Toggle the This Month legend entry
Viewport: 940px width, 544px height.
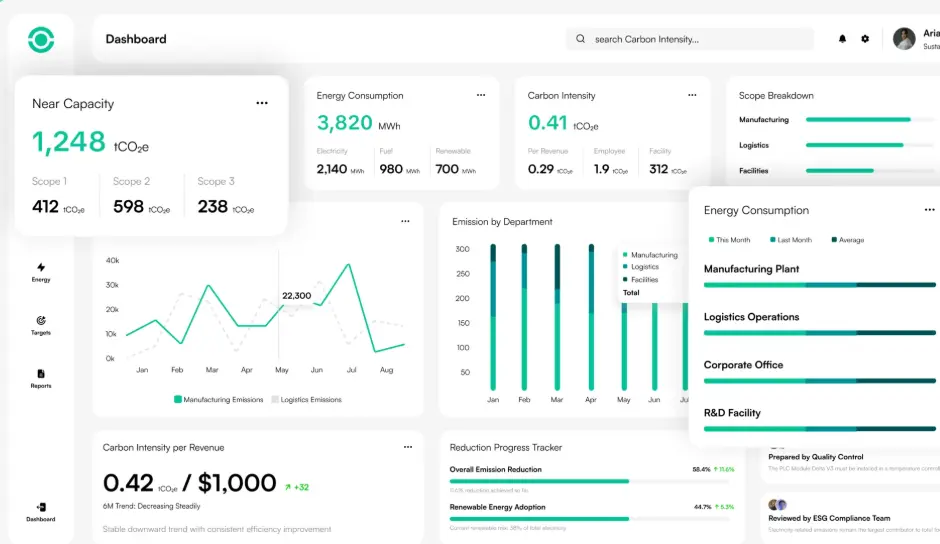[729, 240]
